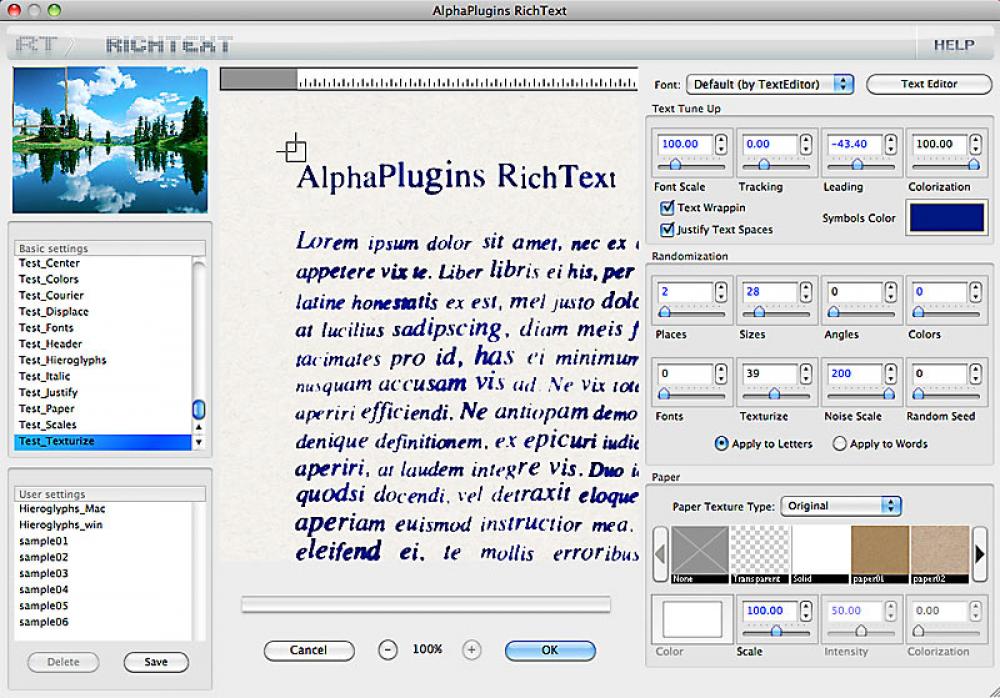Toggle the Justify Text Spaces checkbox

[666, 229]
